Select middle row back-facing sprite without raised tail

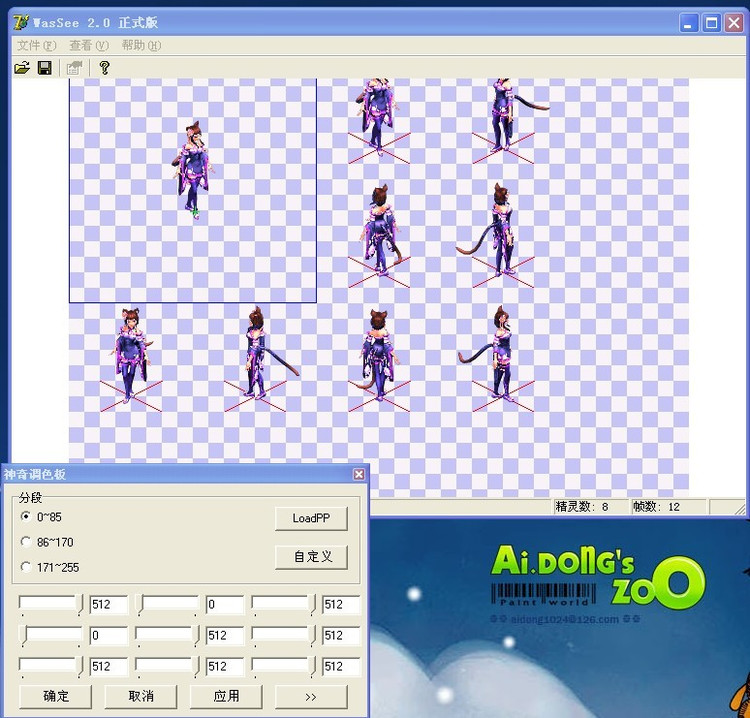click(380, 231)
